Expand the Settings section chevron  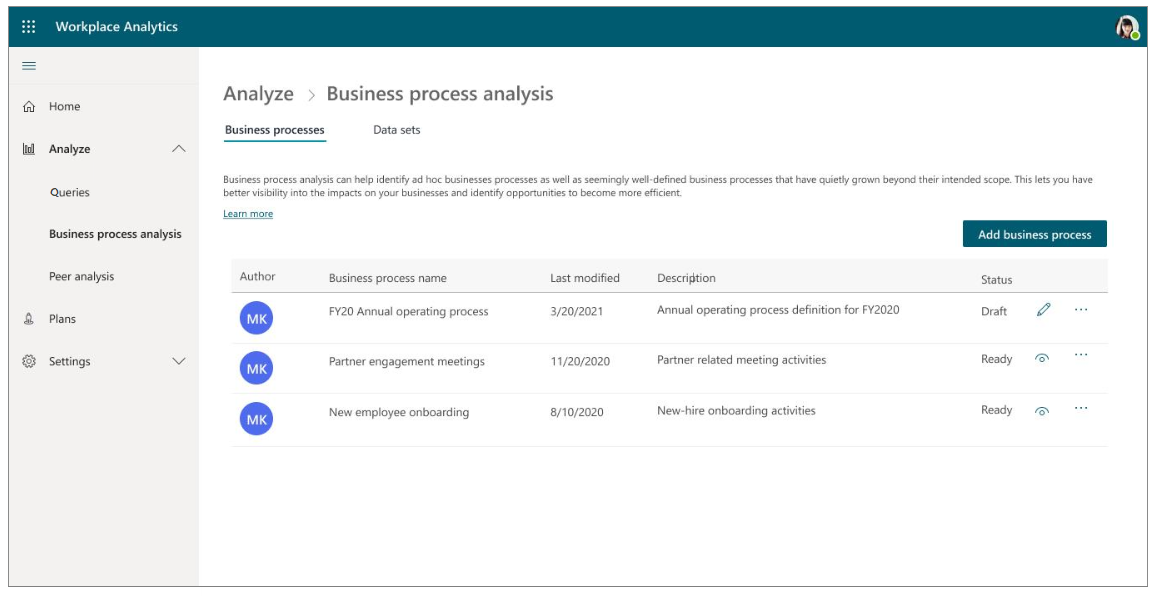click(180, 361)
